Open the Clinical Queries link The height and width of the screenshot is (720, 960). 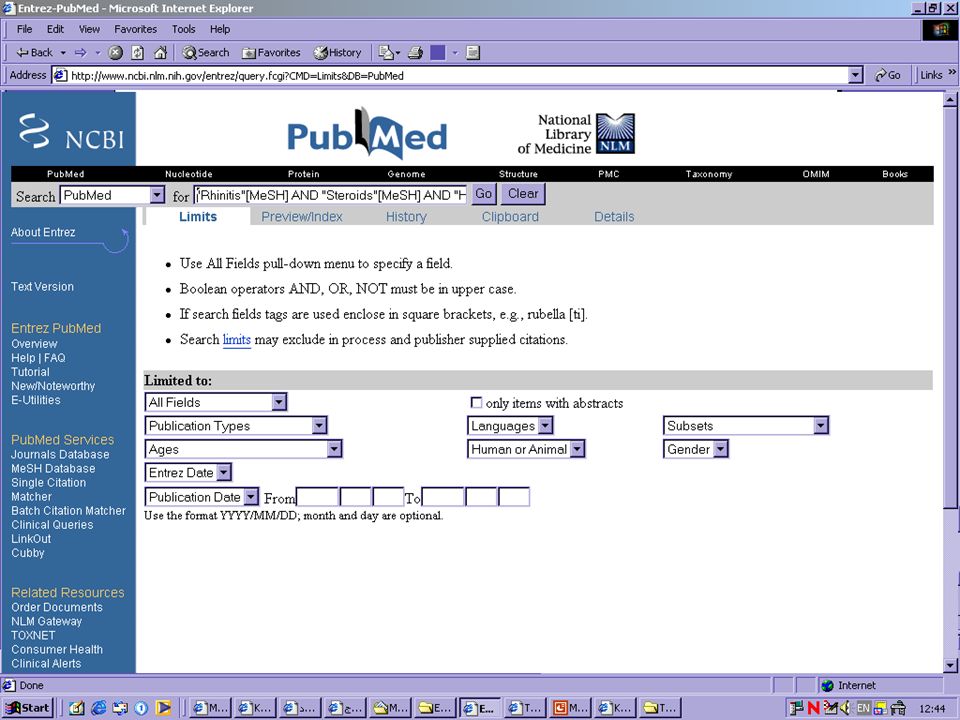pos(52,525)
